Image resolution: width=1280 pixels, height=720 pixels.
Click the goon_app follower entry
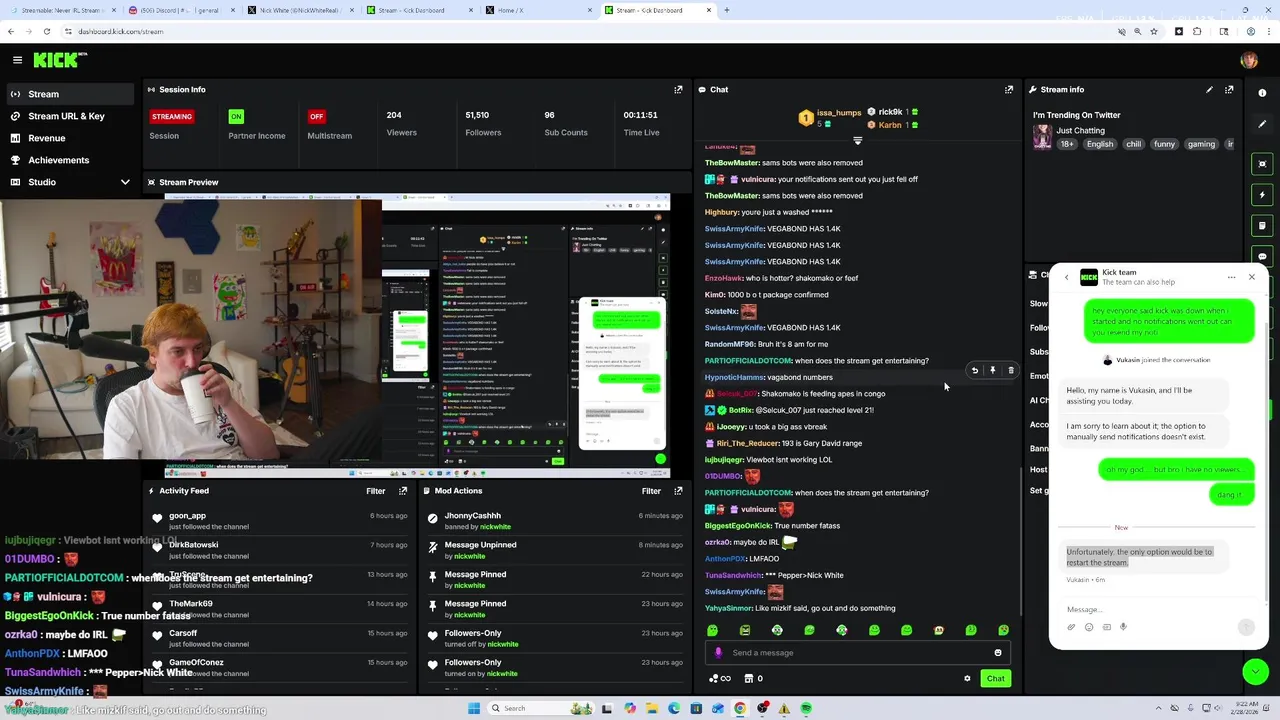pyautogui.click(x=280, y=520)
